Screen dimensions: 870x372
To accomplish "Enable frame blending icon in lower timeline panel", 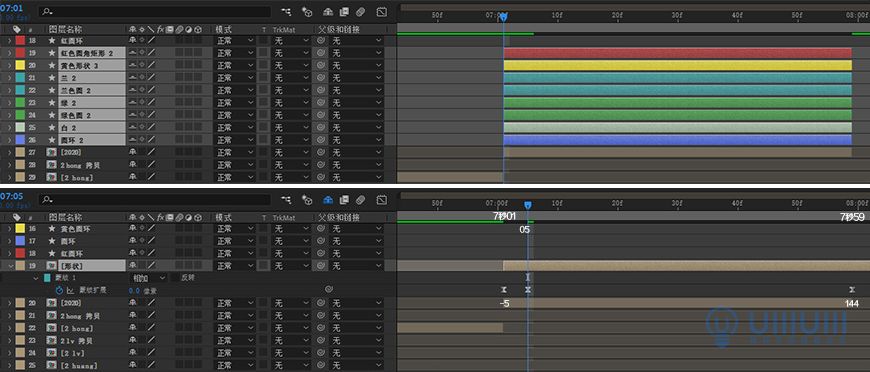I will tap(344, 199).
